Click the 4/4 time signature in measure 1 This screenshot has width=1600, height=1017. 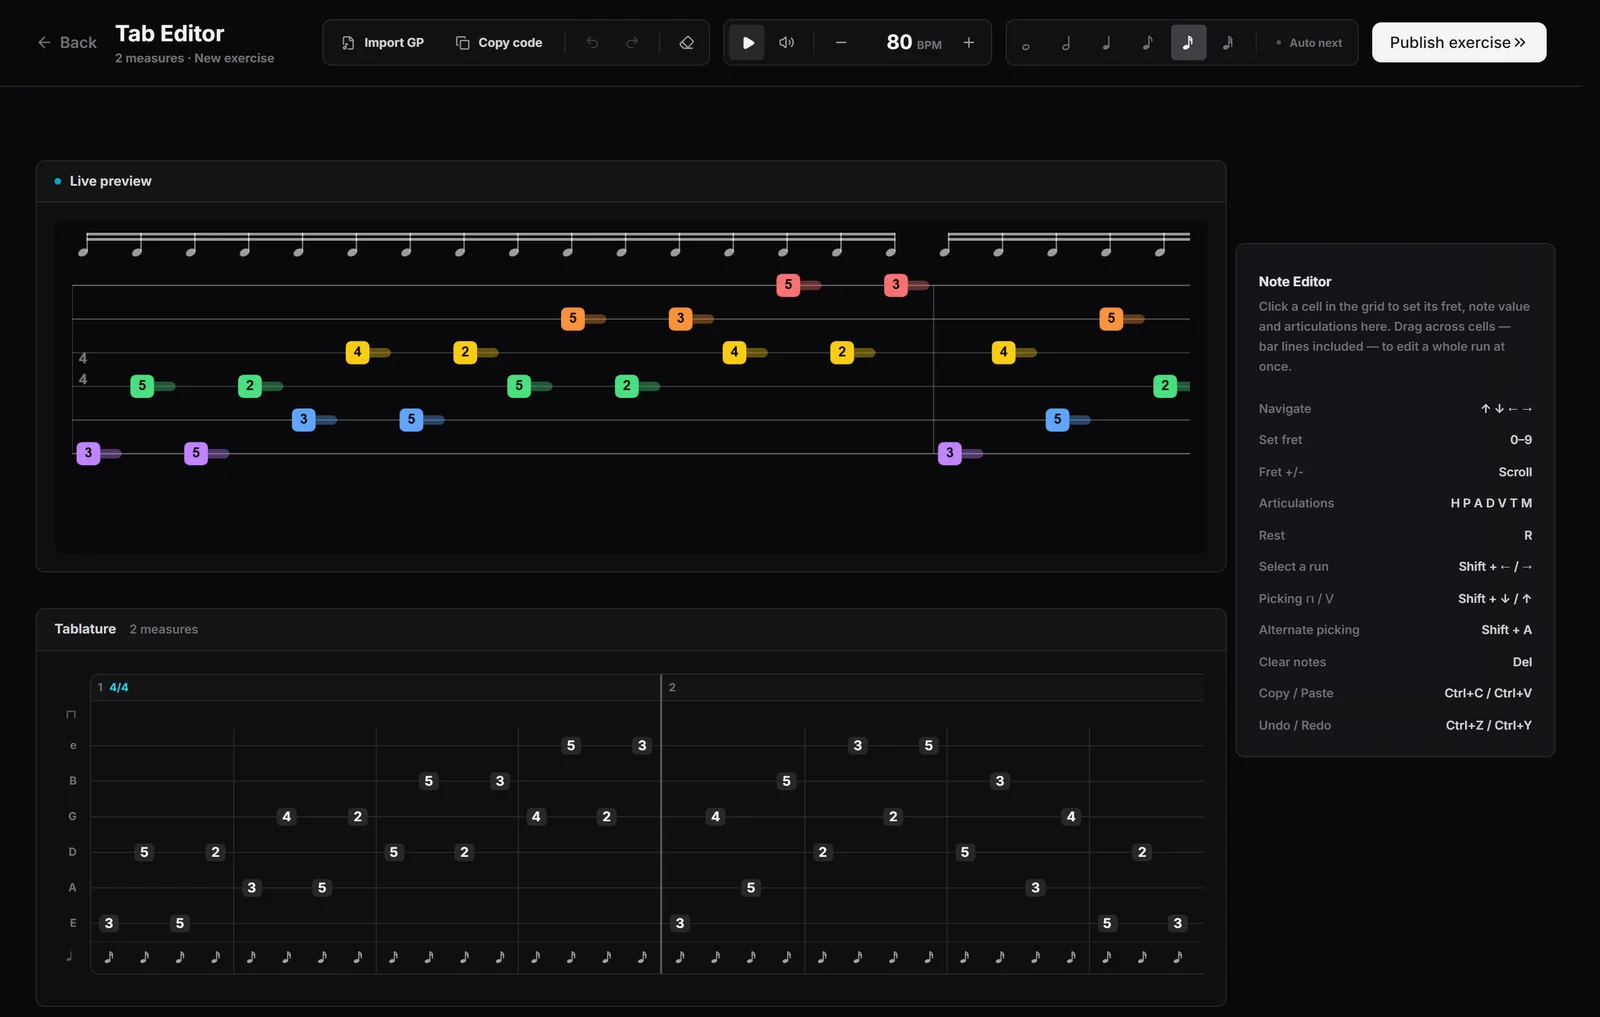pyautogui.click(x=119, y=687)
